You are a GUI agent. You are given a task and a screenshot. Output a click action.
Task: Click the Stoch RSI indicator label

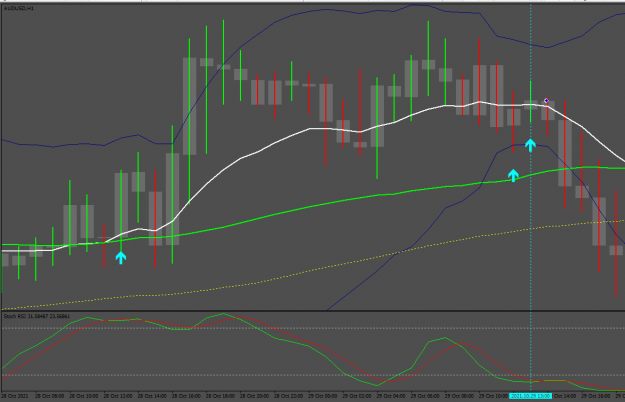click(37, 316)
